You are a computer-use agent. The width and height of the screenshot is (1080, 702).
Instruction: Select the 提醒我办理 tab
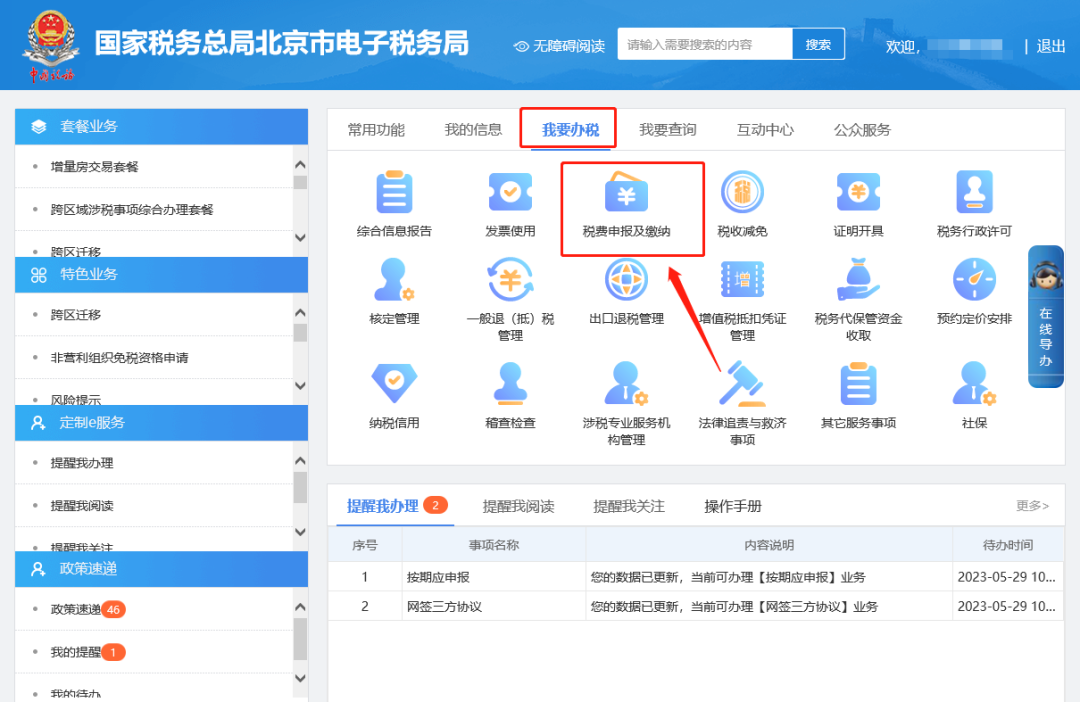(x=383, y=506)
